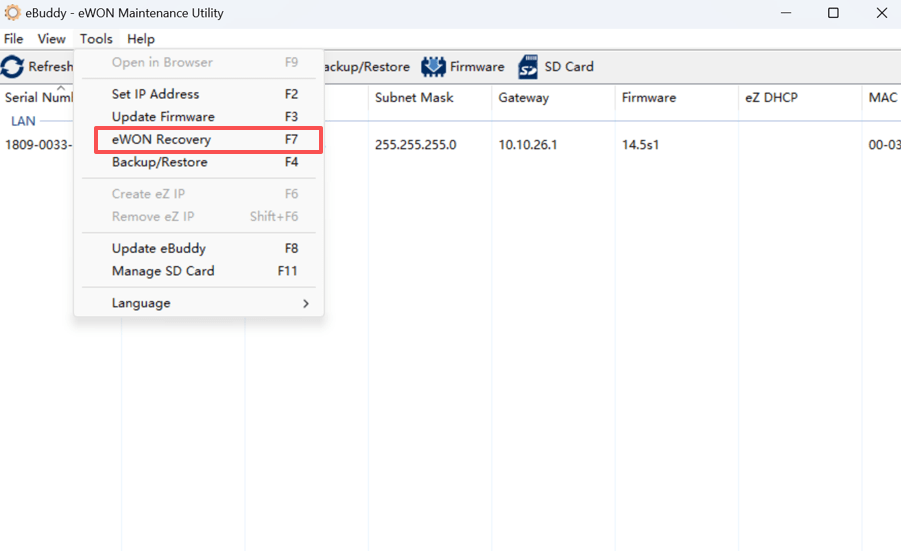This screenshot has width=901, height=551.
Task: Click the eBuddy app icon in title bar
Action: [x=12, y=13]
